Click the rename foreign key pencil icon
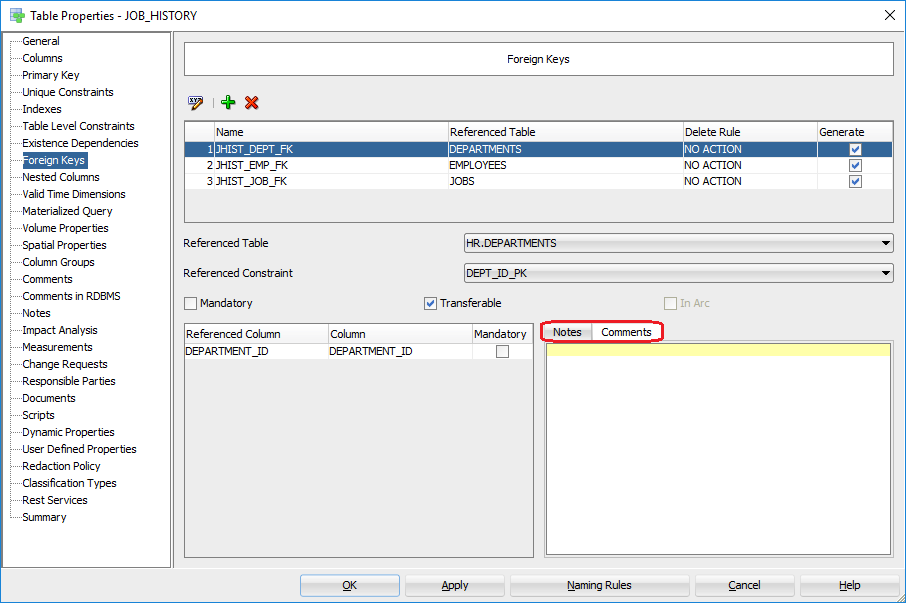 196,102
